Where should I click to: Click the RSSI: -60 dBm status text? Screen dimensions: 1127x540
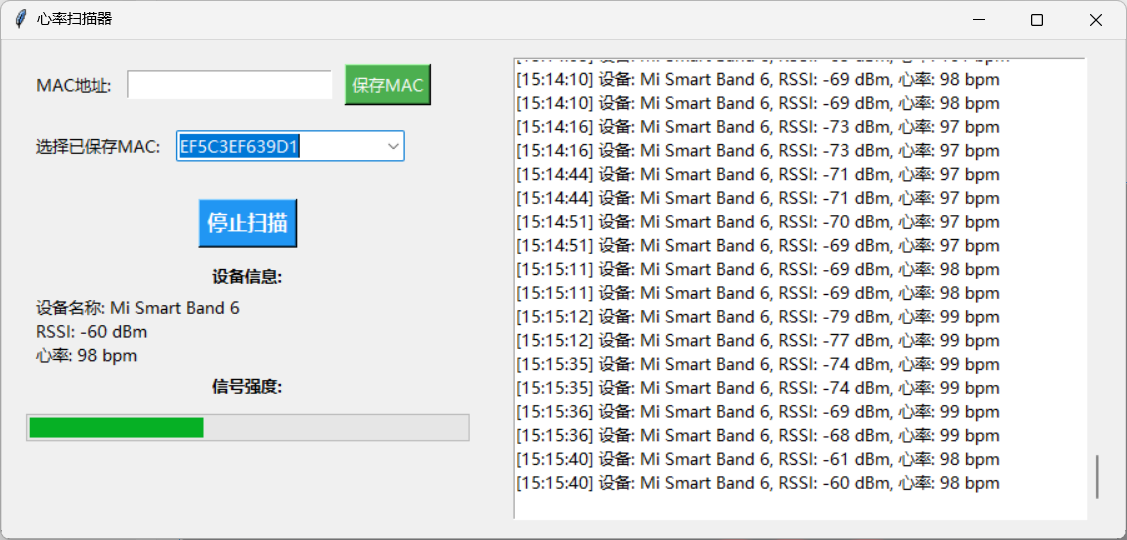tap(91, 332)
